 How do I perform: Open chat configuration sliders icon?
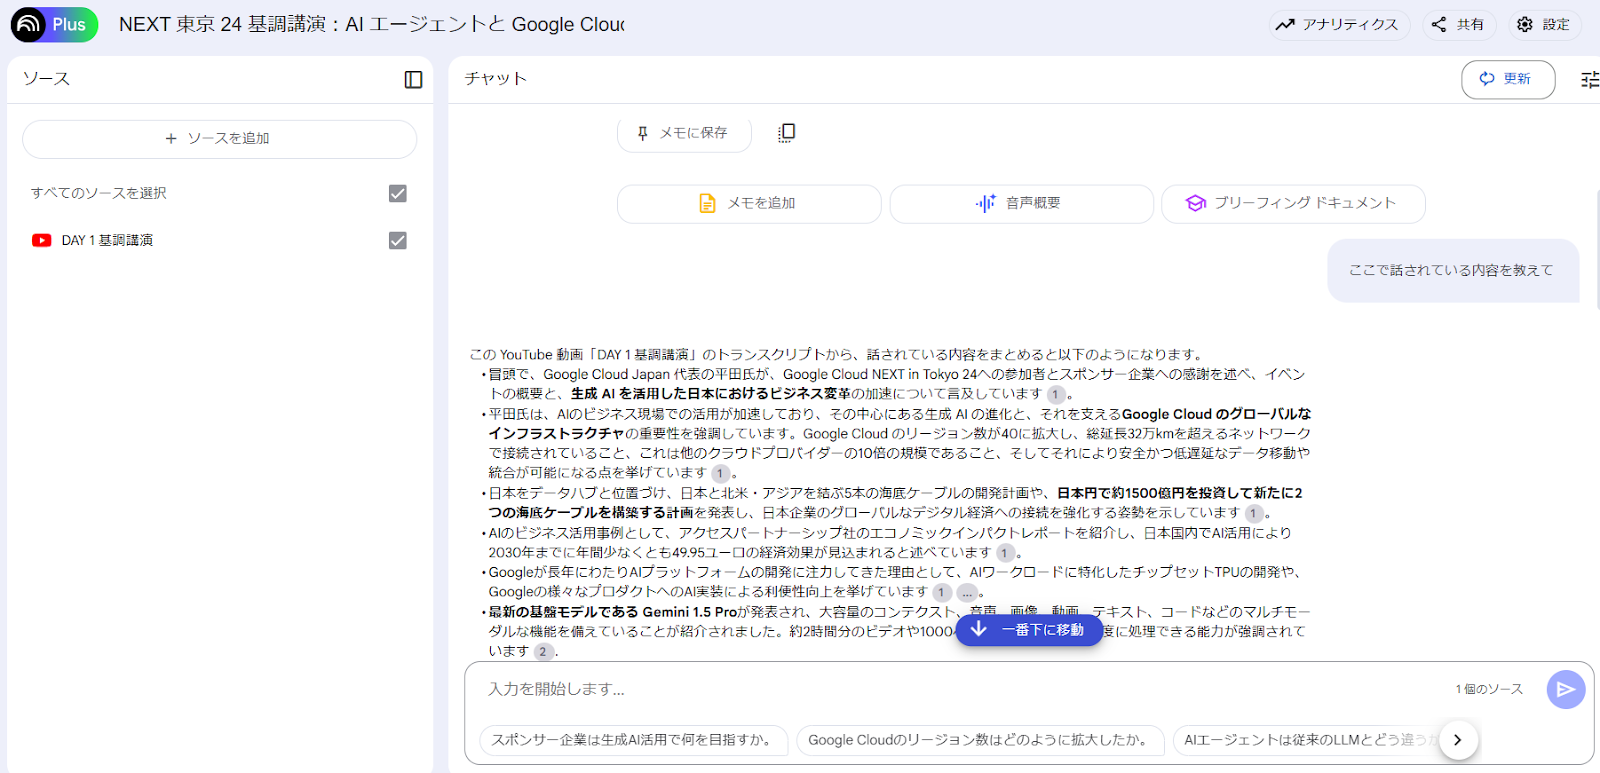(x=1589, y=79)
